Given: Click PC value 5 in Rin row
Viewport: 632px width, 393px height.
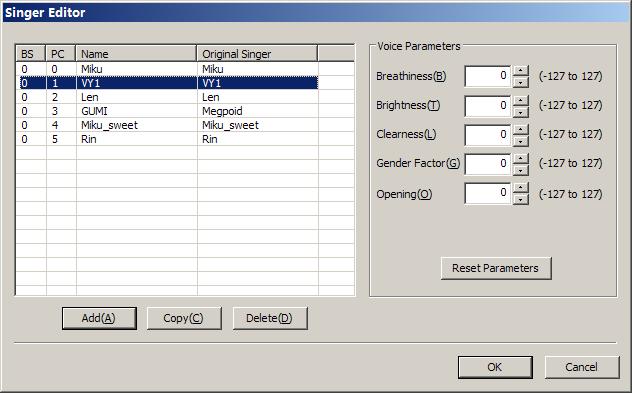Looking at the screenshot, I should point(61,139).
